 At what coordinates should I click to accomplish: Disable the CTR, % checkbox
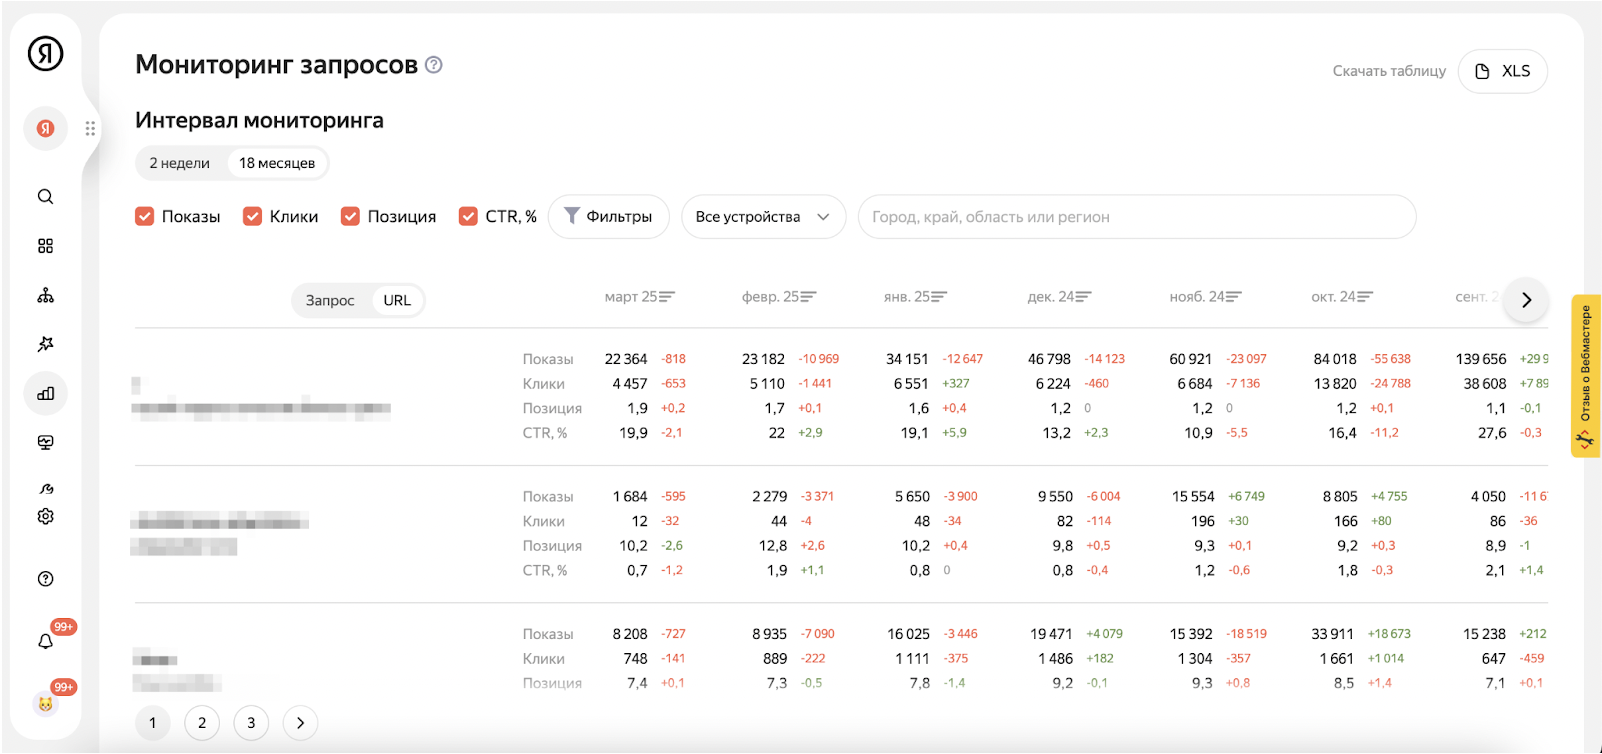click(468, 216)
